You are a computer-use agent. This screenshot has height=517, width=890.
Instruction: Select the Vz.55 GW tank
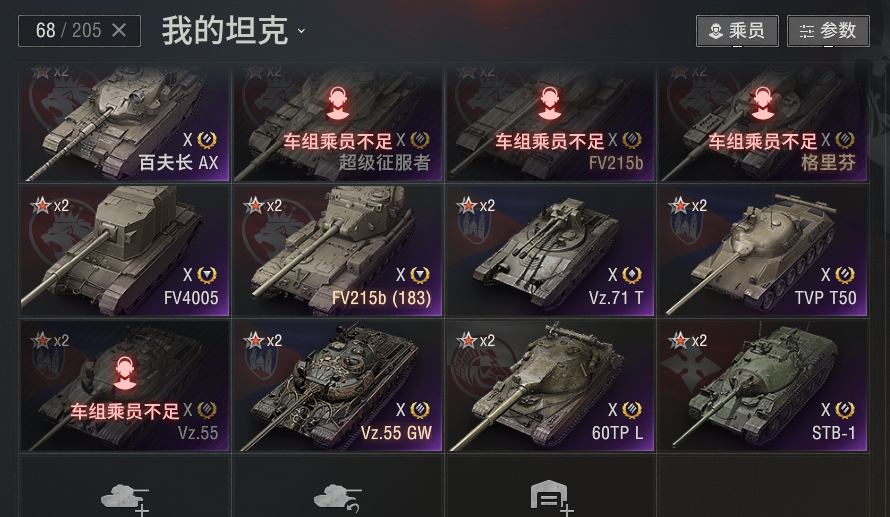tap(338, 385)
